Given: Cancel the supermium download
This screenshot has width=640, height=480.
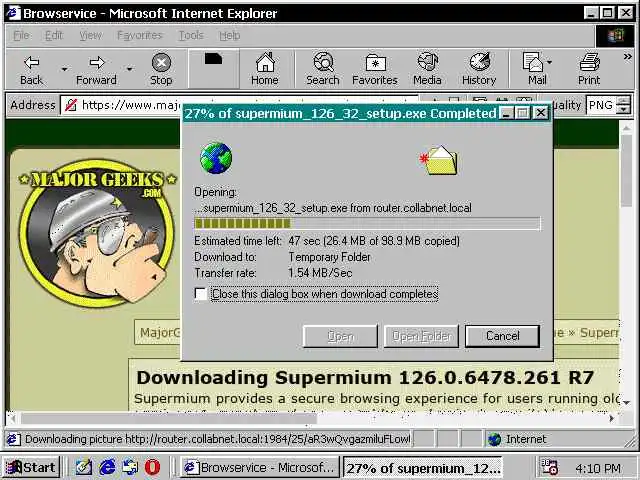Looking at the screenshot, I should coord(502,336).
